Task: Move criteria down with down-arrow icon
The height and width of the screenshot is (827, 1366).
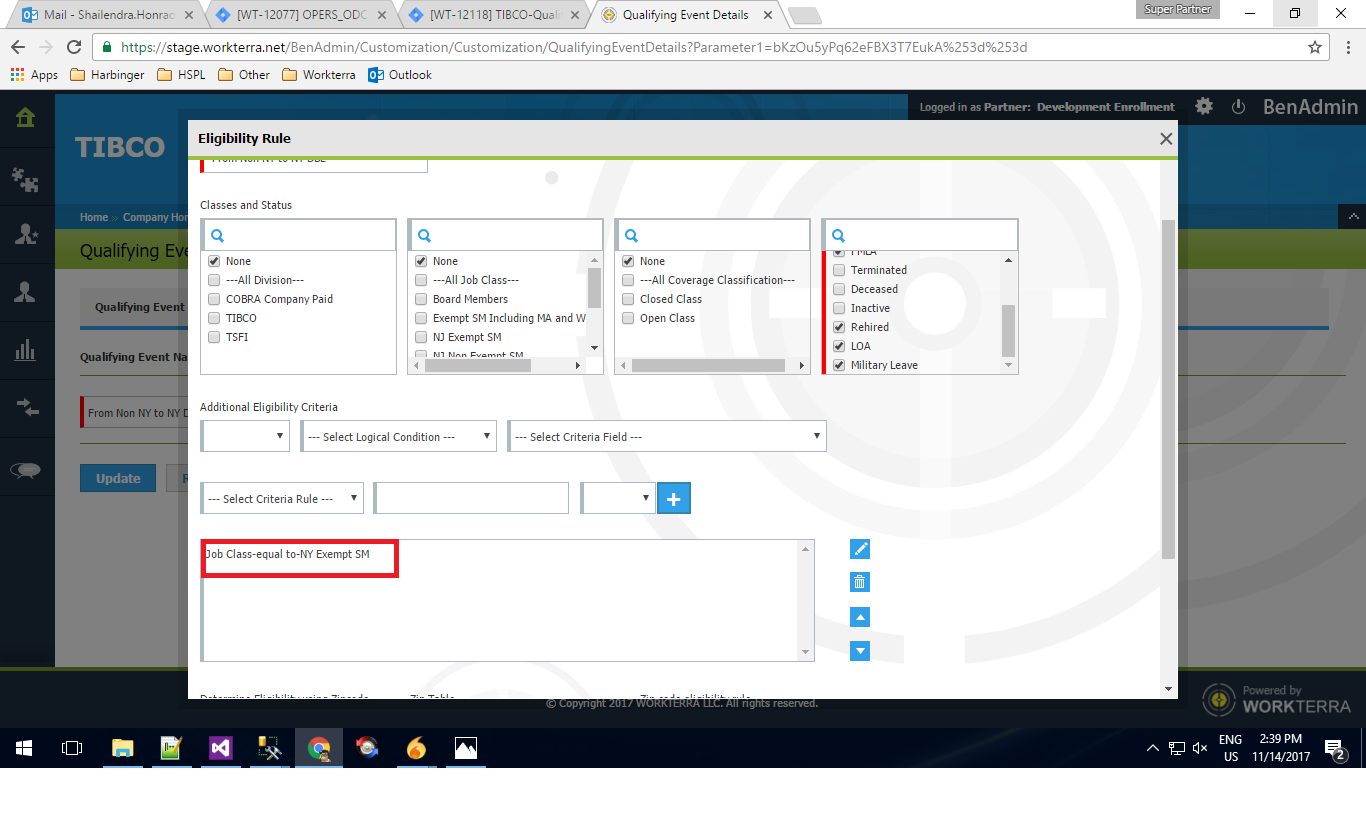Action: pyautogui.click(x=859, y=651)
